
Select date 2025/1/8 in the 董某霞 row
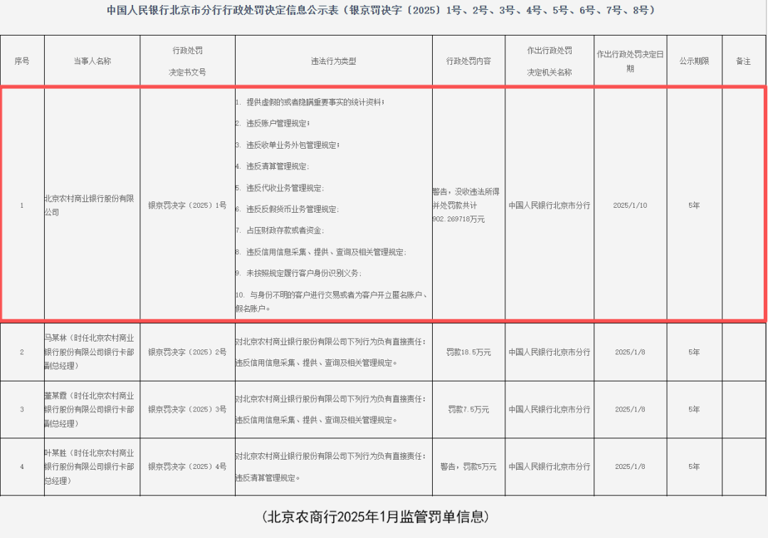(630, 409)
